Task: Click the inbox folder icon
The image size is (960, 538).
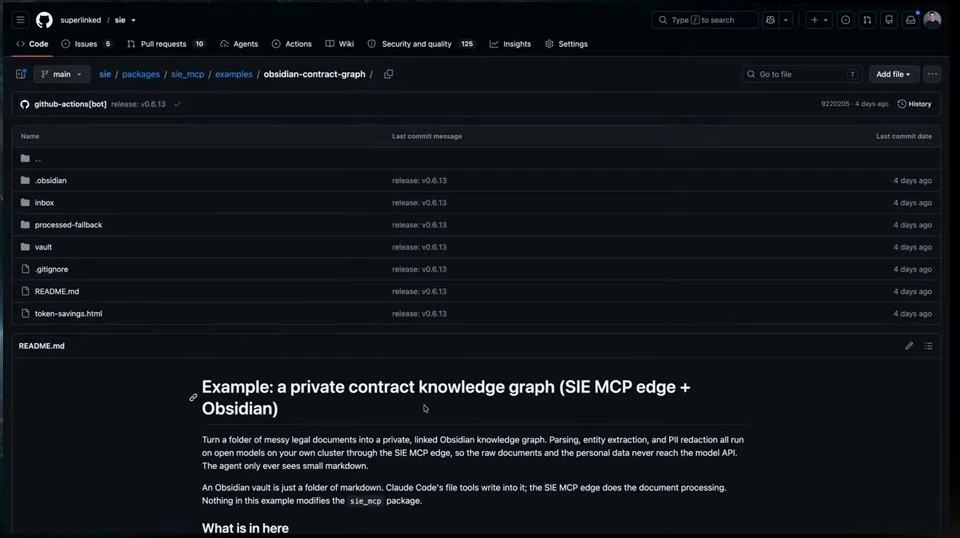Action: point(25,203)
